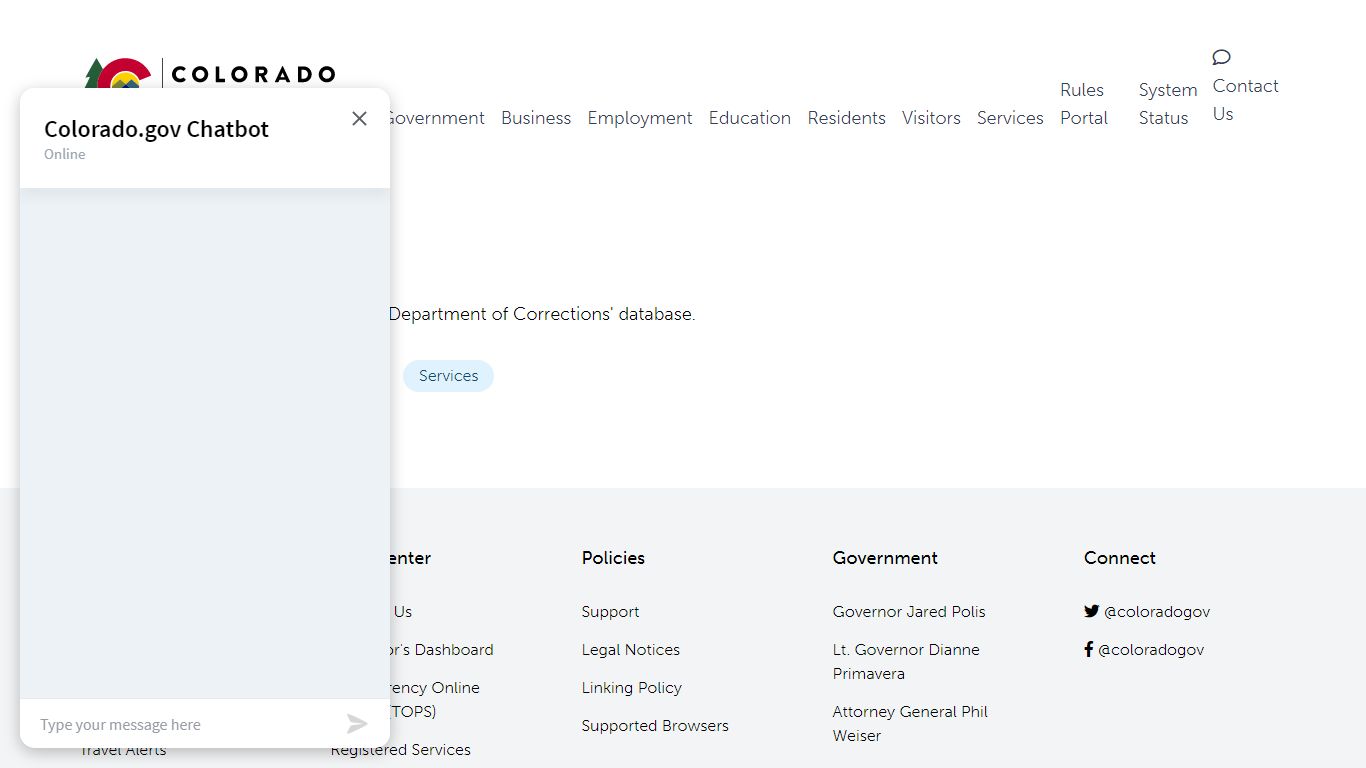Visit Governor Jared Polis link

(x=908, y=612)
